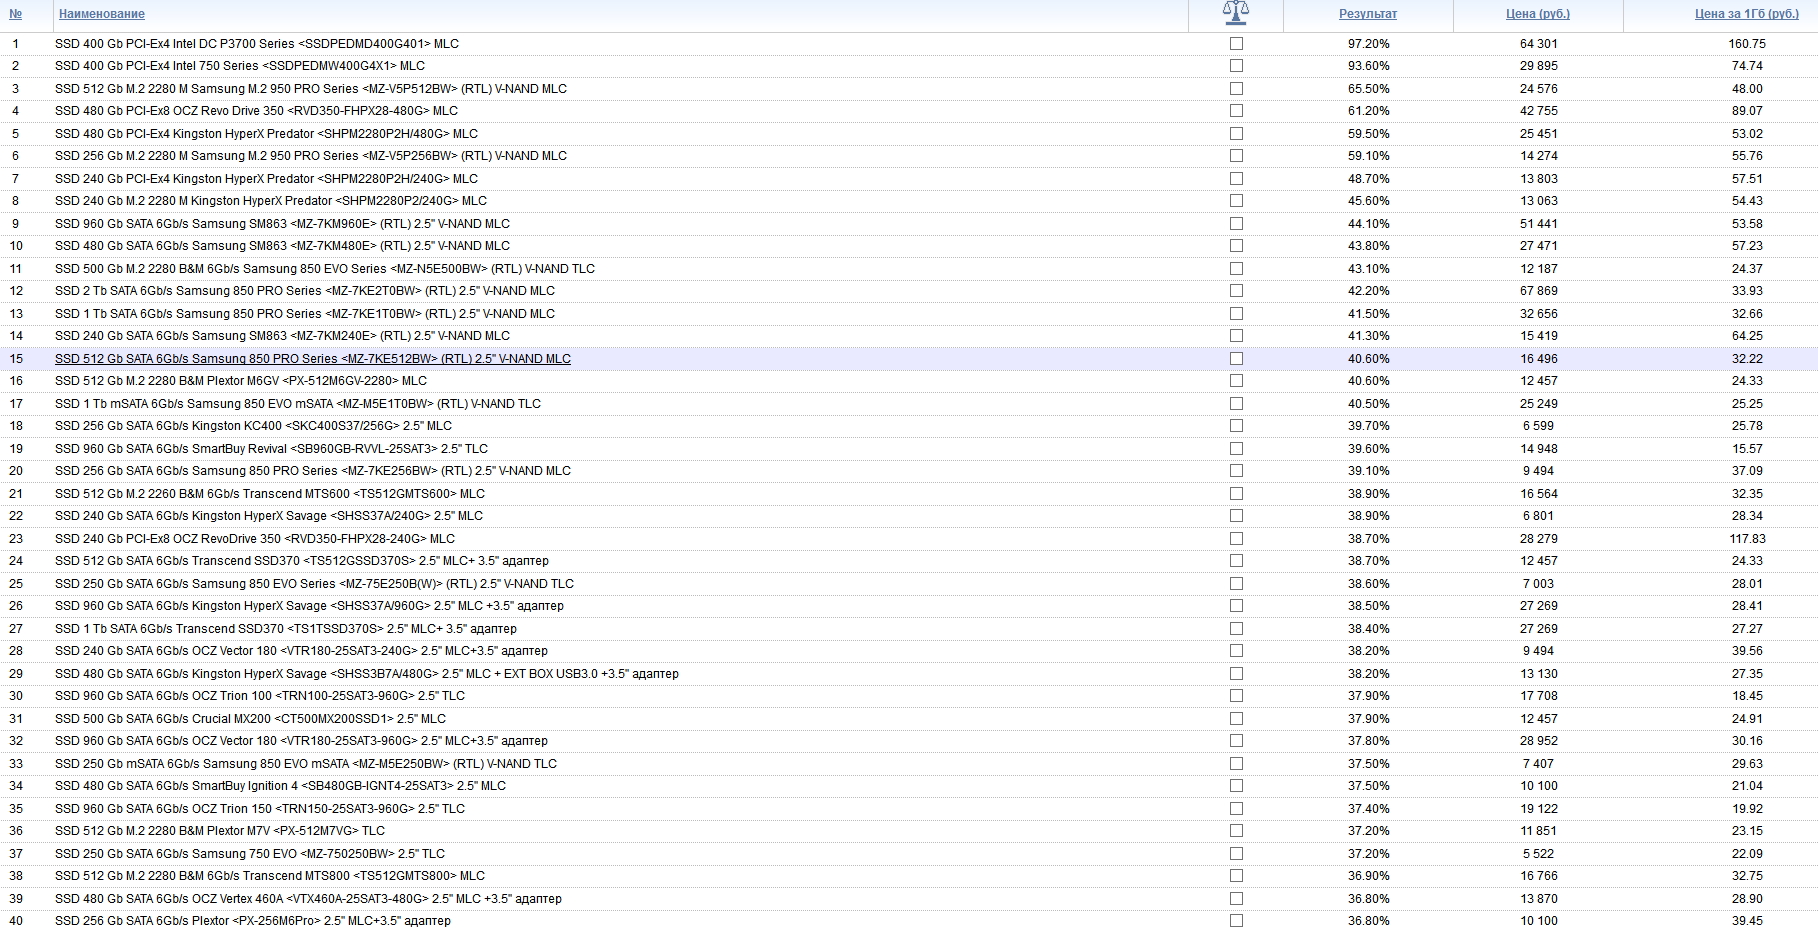Mark Plextor M7V 512 Gb for comparison
The width and height of the screenshot is (1818, 930).
(x=1236, y=831)
